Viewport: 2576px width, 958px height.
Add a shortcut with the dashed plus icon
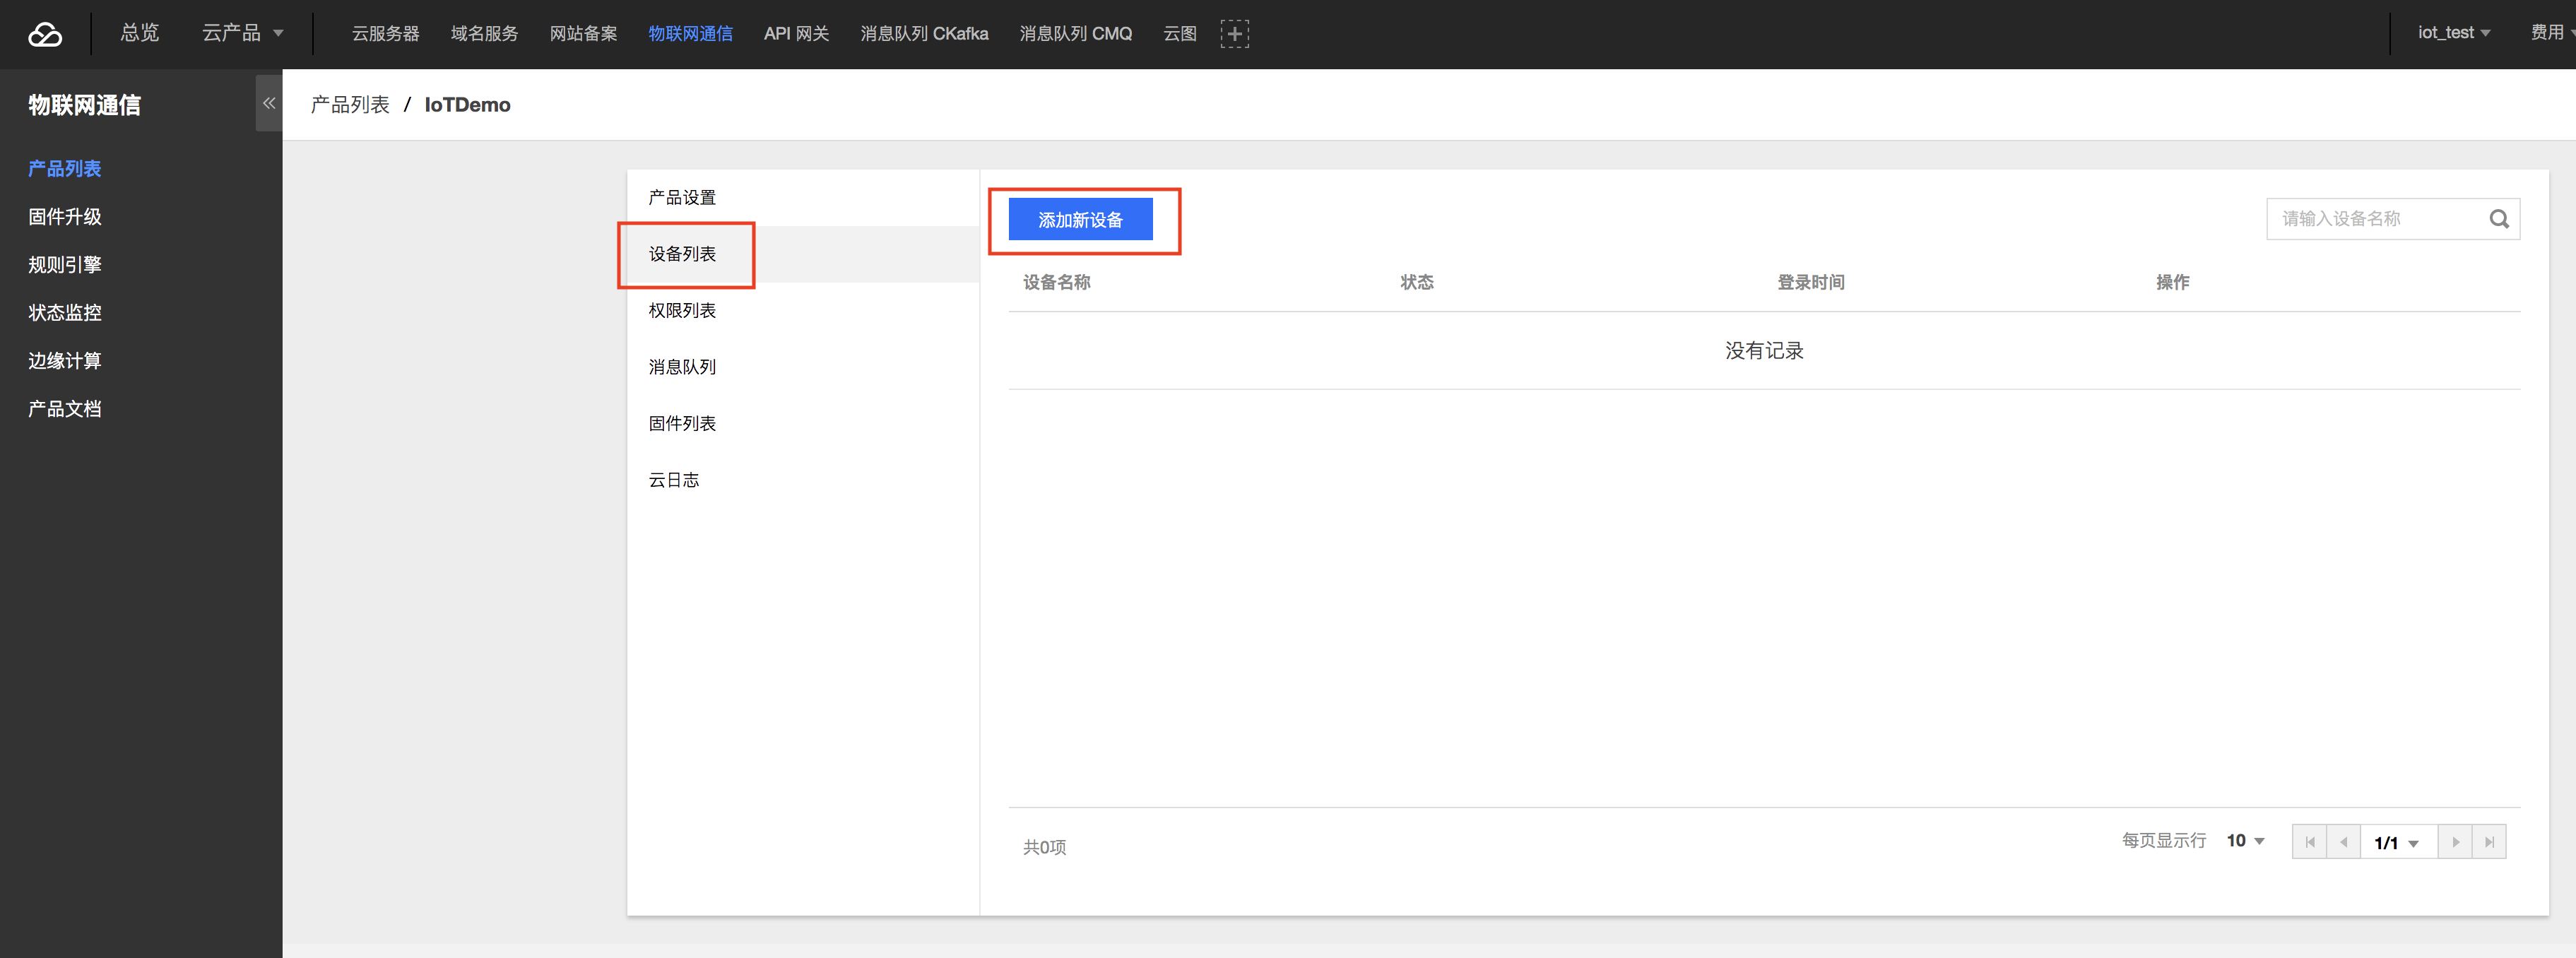[x=1234, y=34]
